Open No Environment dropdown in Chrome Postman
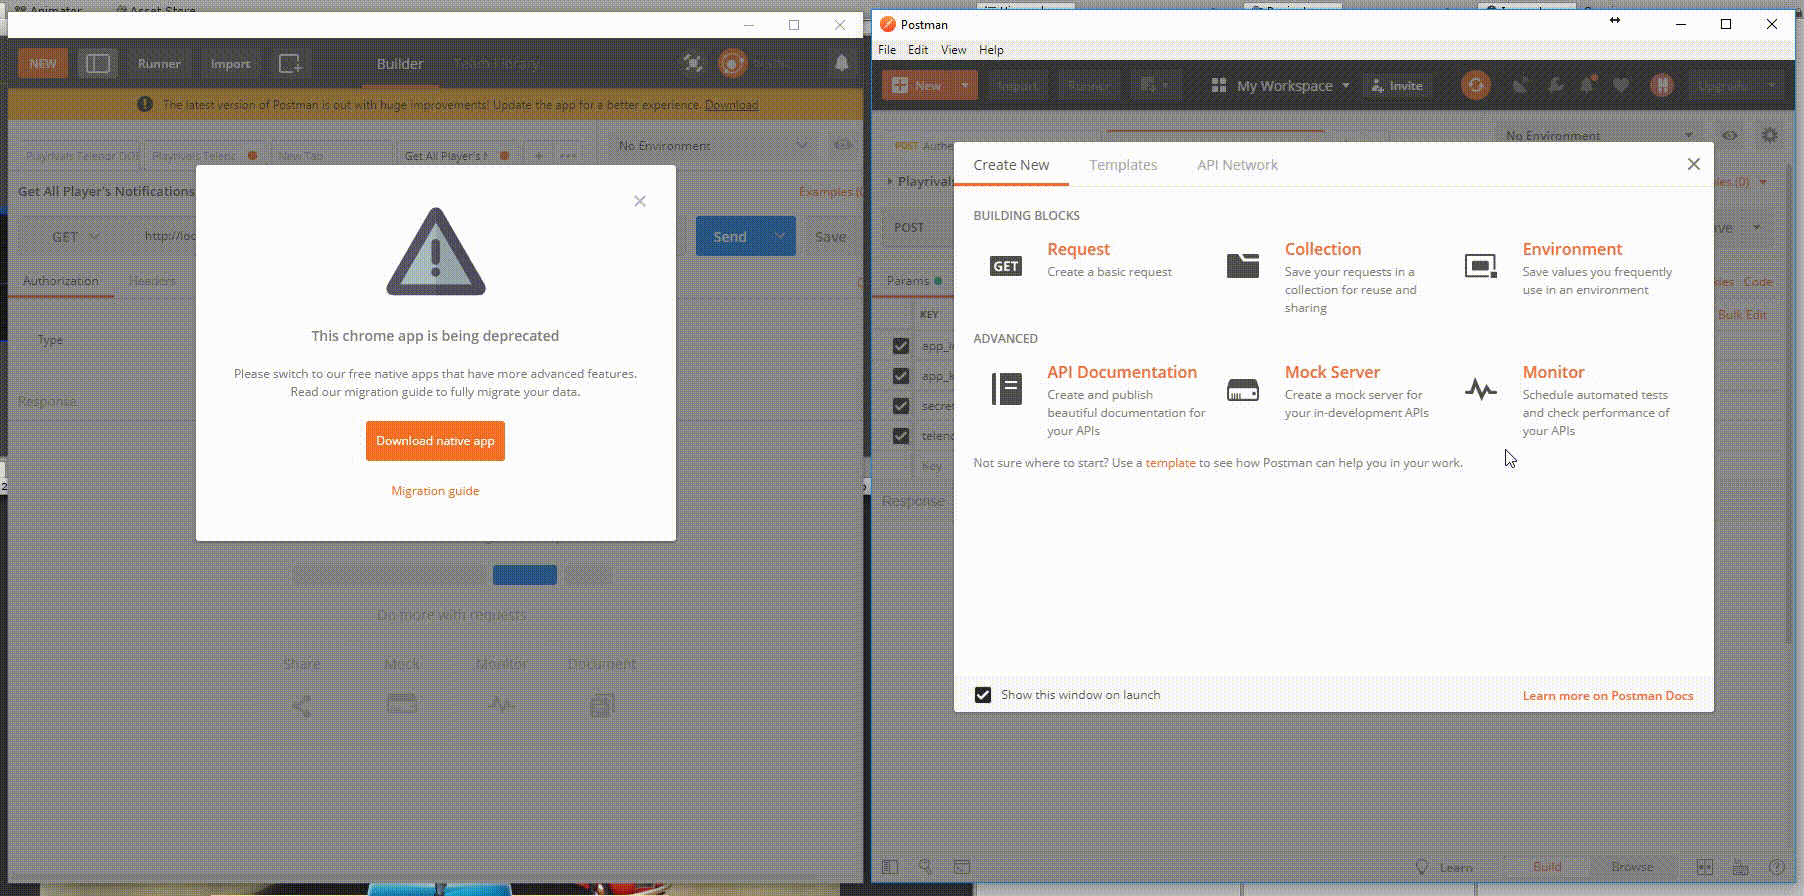This screenshot has width=1804, height=896. [x=712, y=146]
